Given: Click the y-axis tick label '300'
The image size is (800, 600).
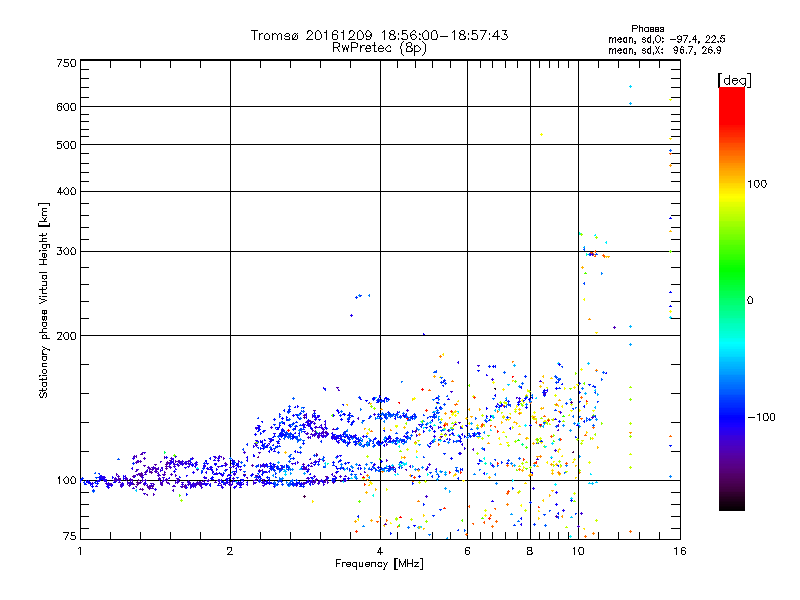Looking at the screenshot, I should coord(67,251).
